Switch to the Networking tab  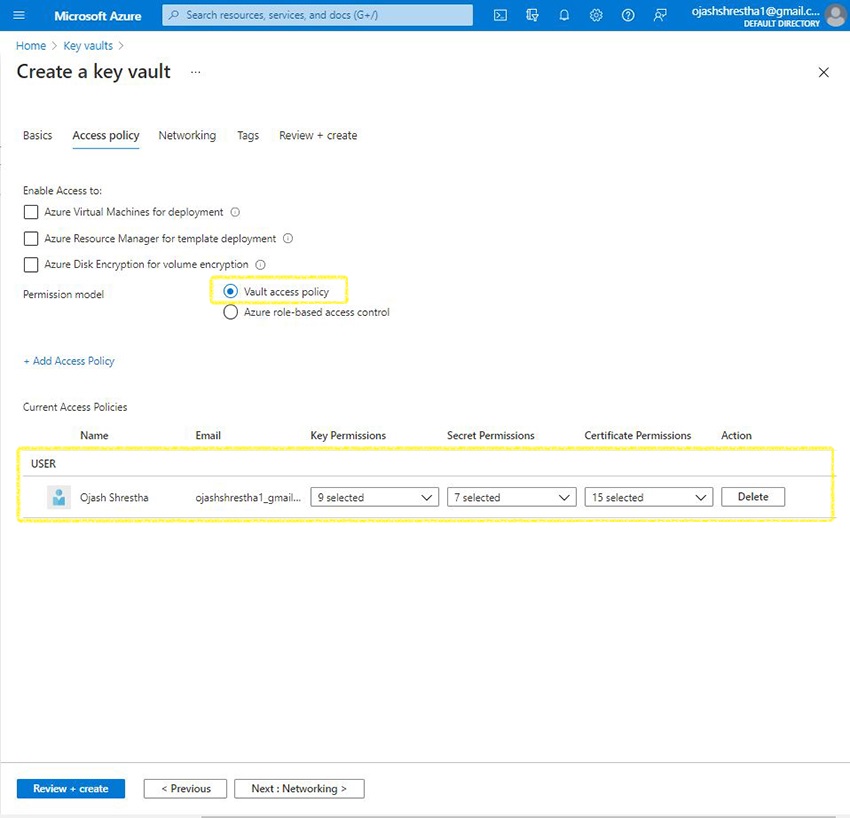point(187,136)
